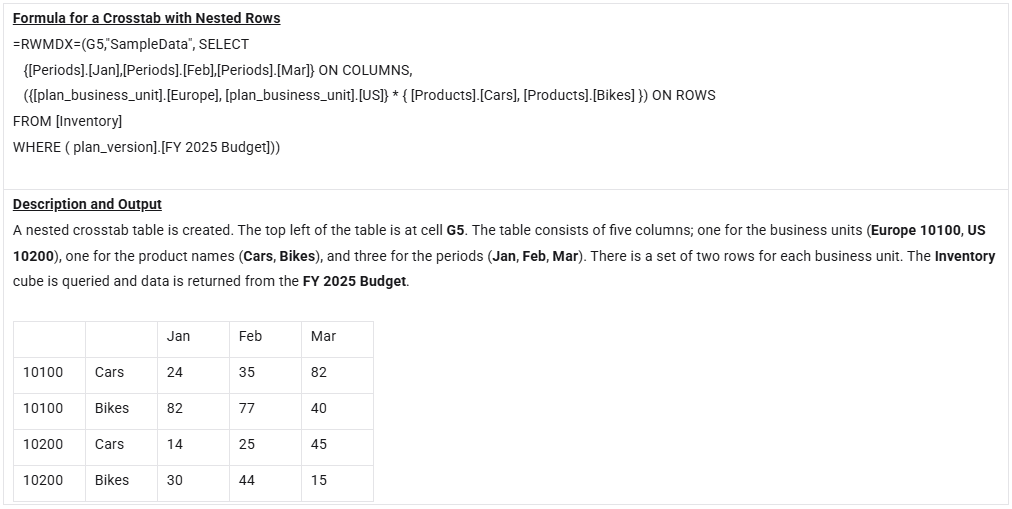Click the Feb column header cell

click(x=250, y=336)
